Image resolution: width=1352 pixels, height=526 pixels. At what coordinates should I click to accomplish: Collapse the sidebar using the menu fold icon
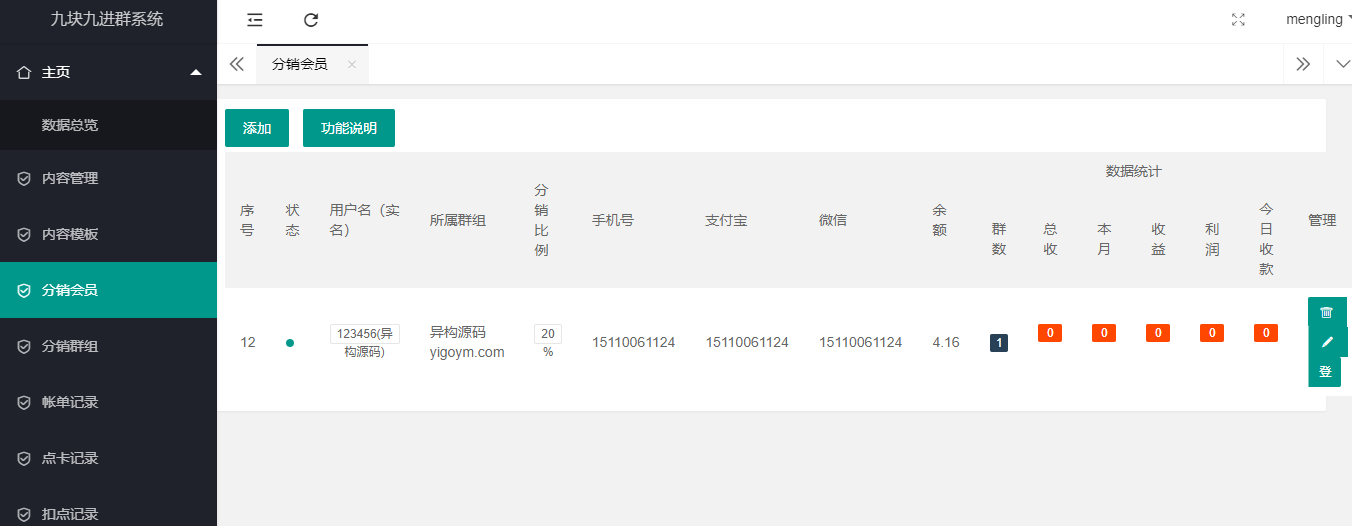coord(255,20)
